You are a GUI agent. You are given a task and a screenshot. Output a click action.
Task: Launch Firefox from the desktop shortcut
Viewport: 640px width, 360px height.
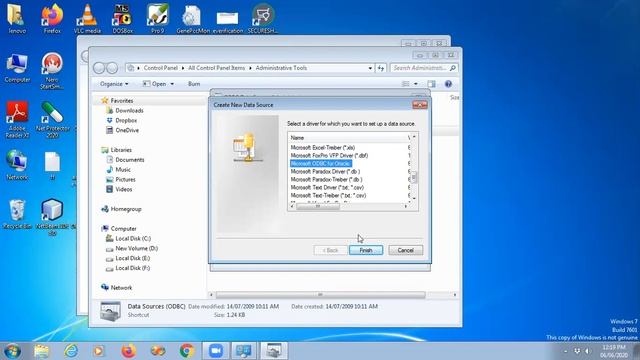(x=52, y=18)
